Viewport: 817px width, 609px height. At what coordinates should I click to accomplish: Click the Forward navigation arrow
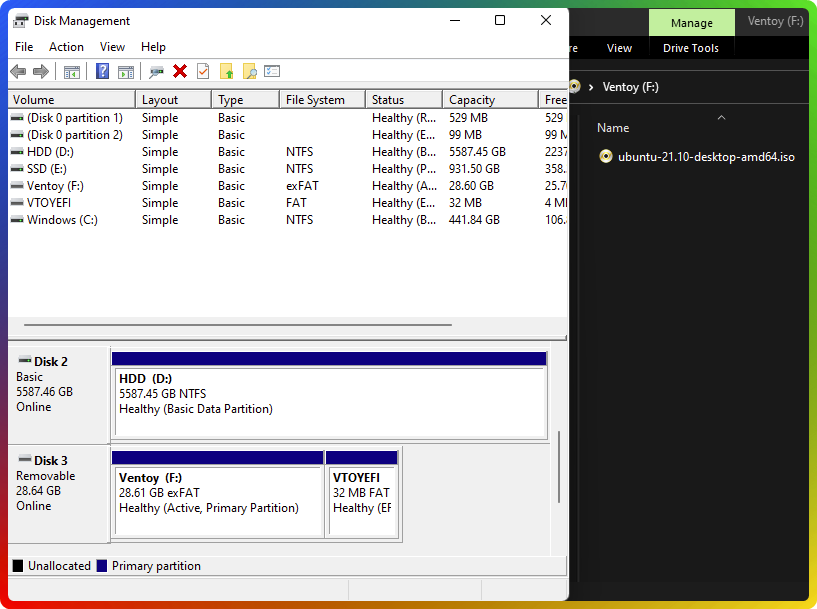click(40, 71)
